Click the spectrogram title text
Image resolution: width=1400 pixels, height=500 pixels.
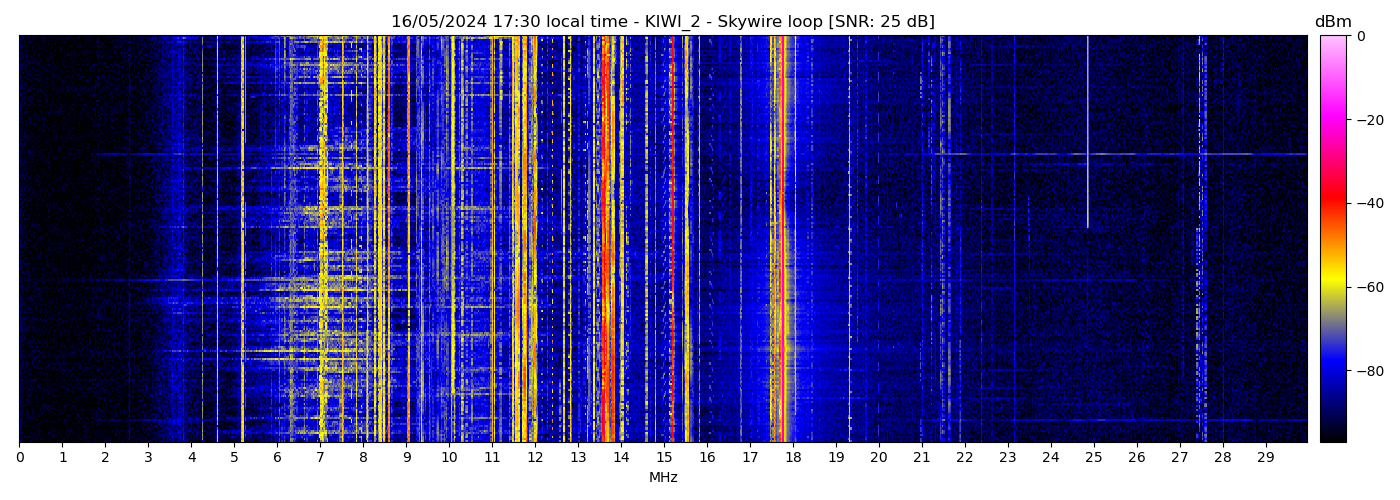(x=662, y=22)
